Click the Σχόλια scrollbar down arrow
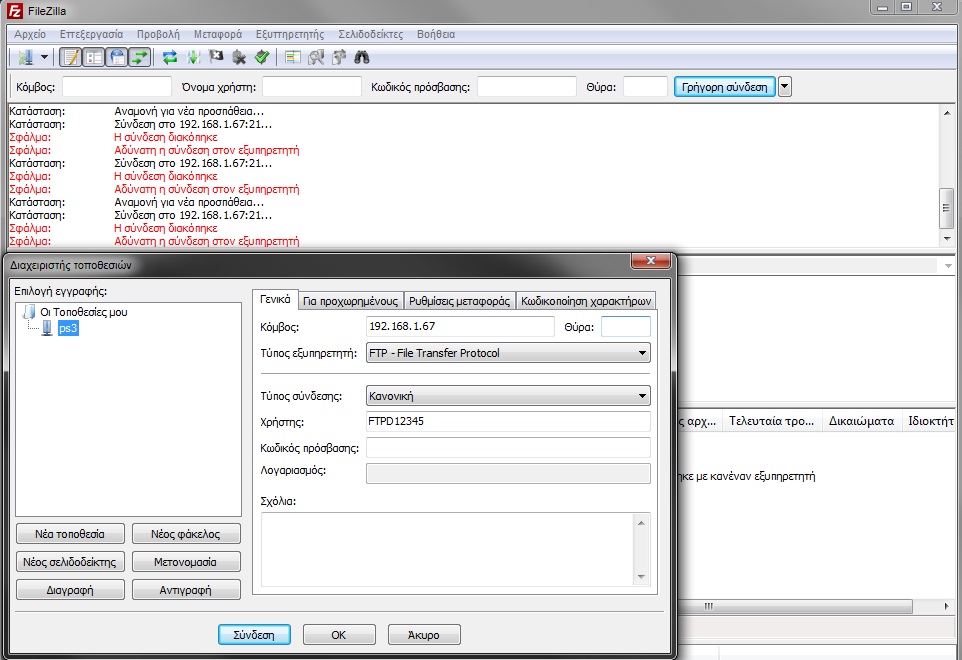The width and height of the screenshot is (962, 660). coord(642,577)
